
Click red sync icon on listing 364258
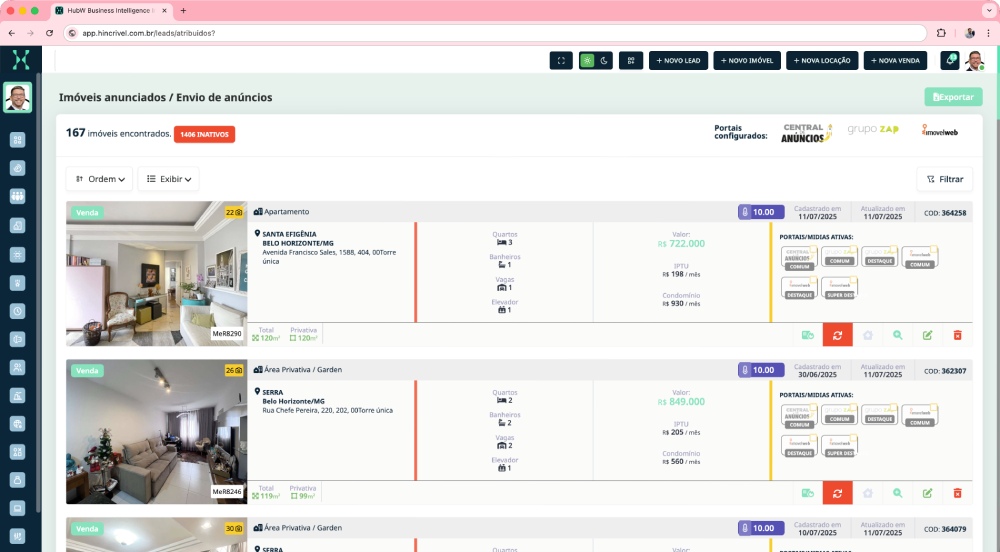(x=837, y=335)
